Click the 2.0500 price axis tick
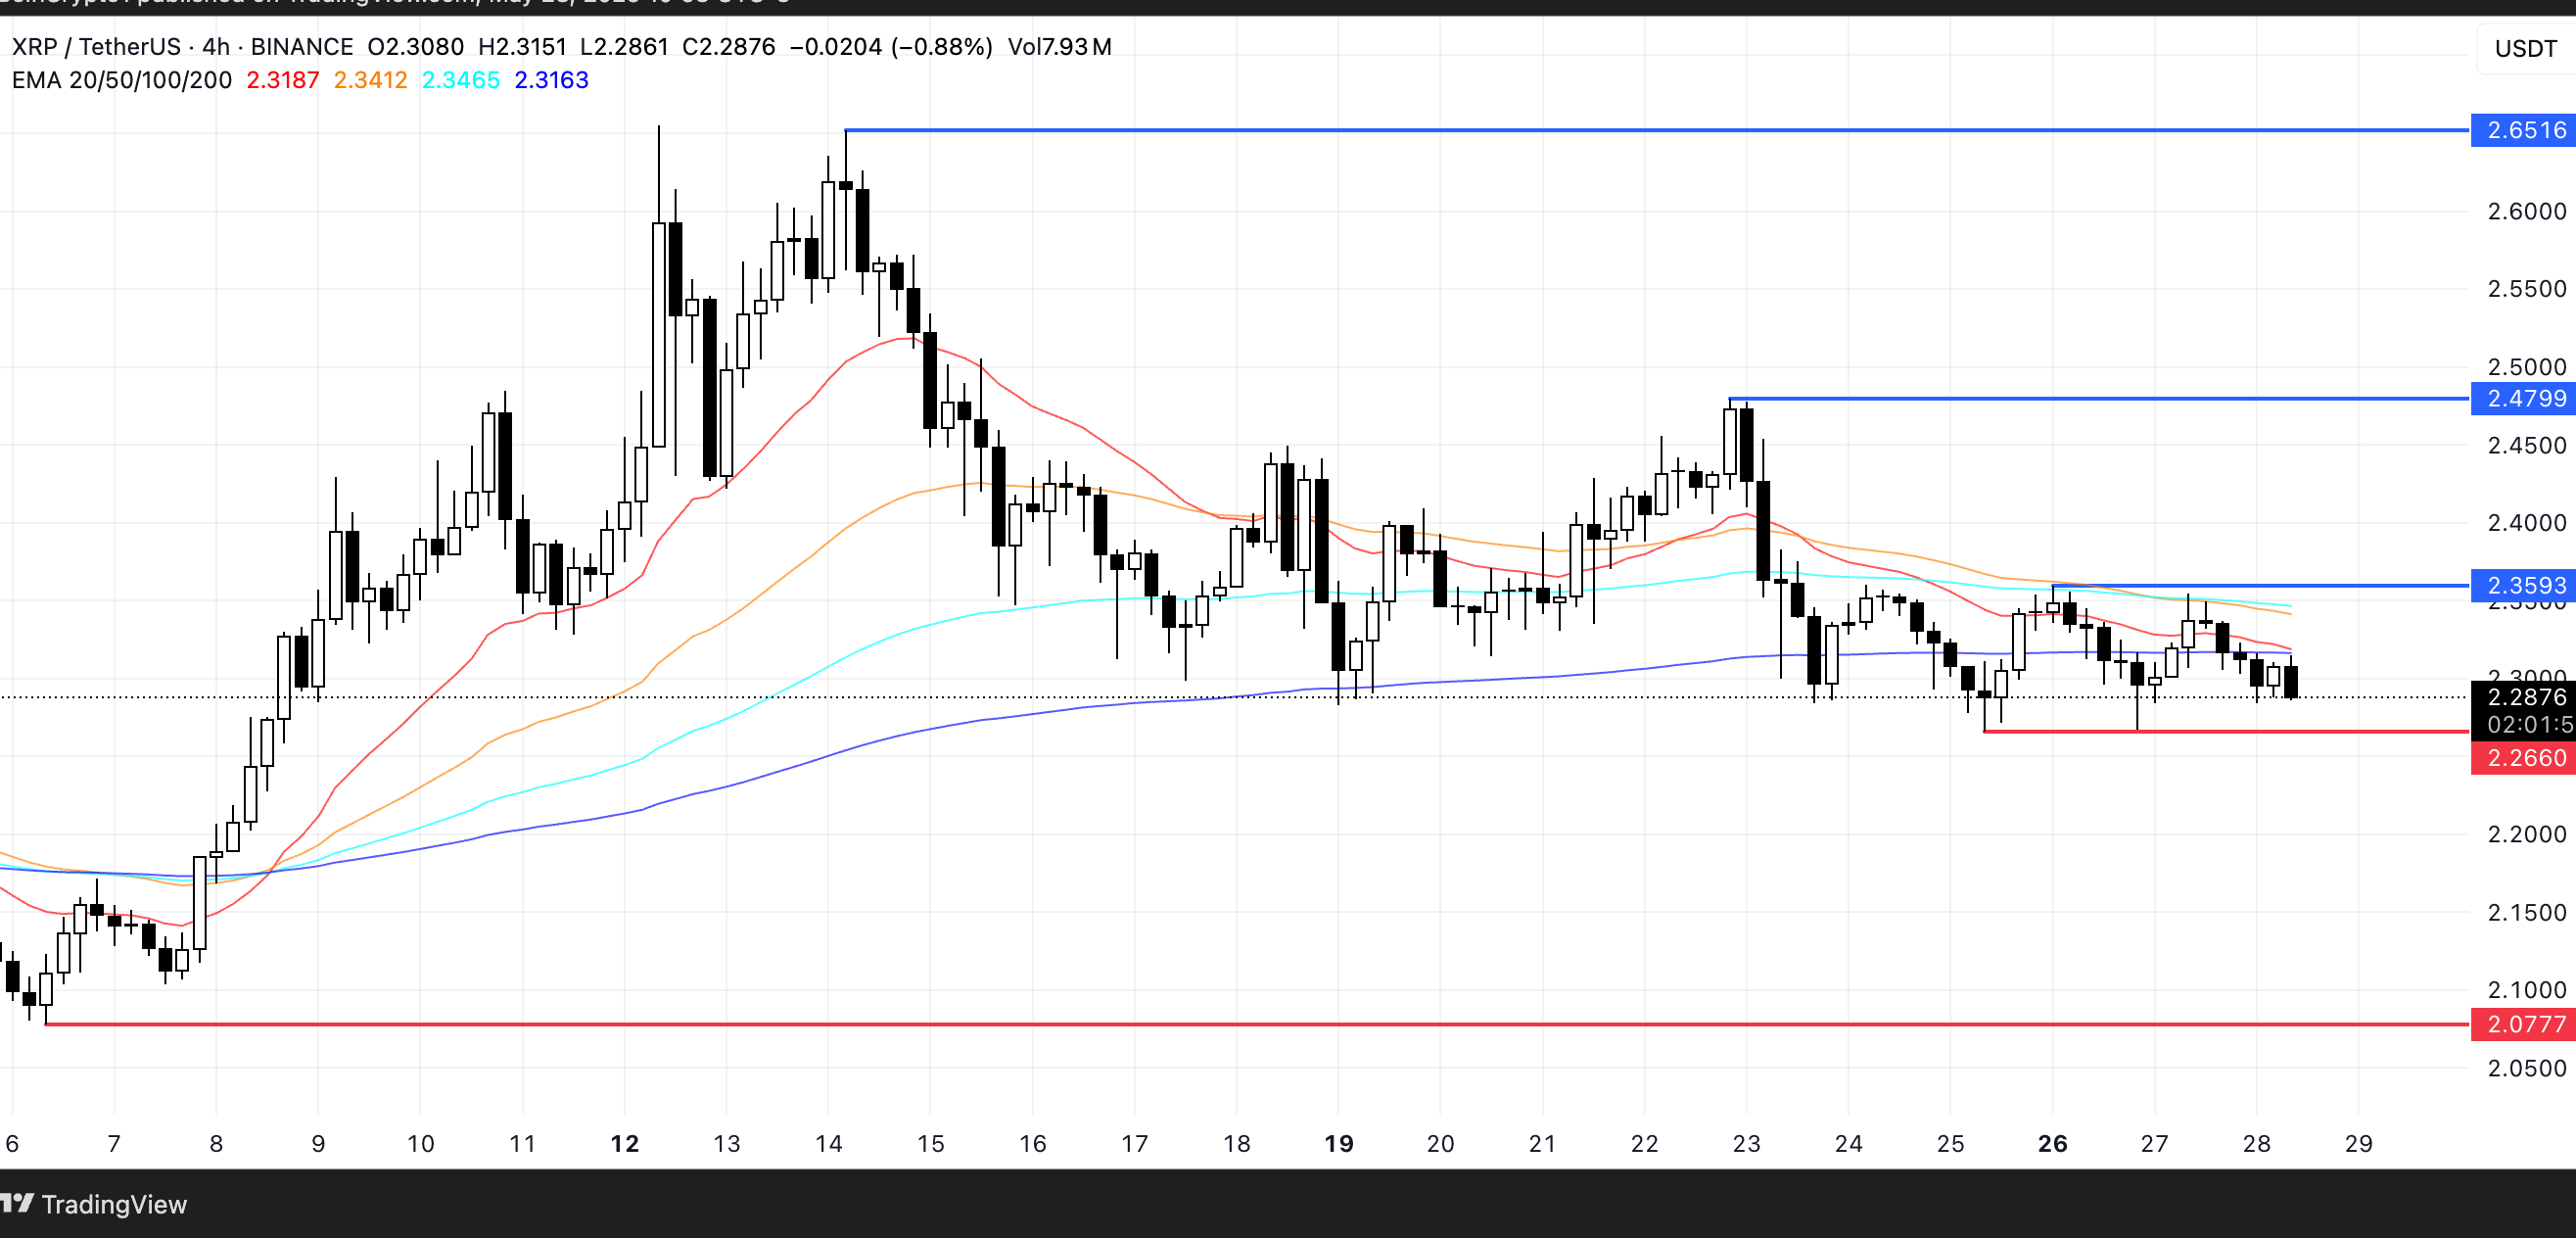The image size is (2576, 1238). pyautogui.click(x=2527, y=1068)
